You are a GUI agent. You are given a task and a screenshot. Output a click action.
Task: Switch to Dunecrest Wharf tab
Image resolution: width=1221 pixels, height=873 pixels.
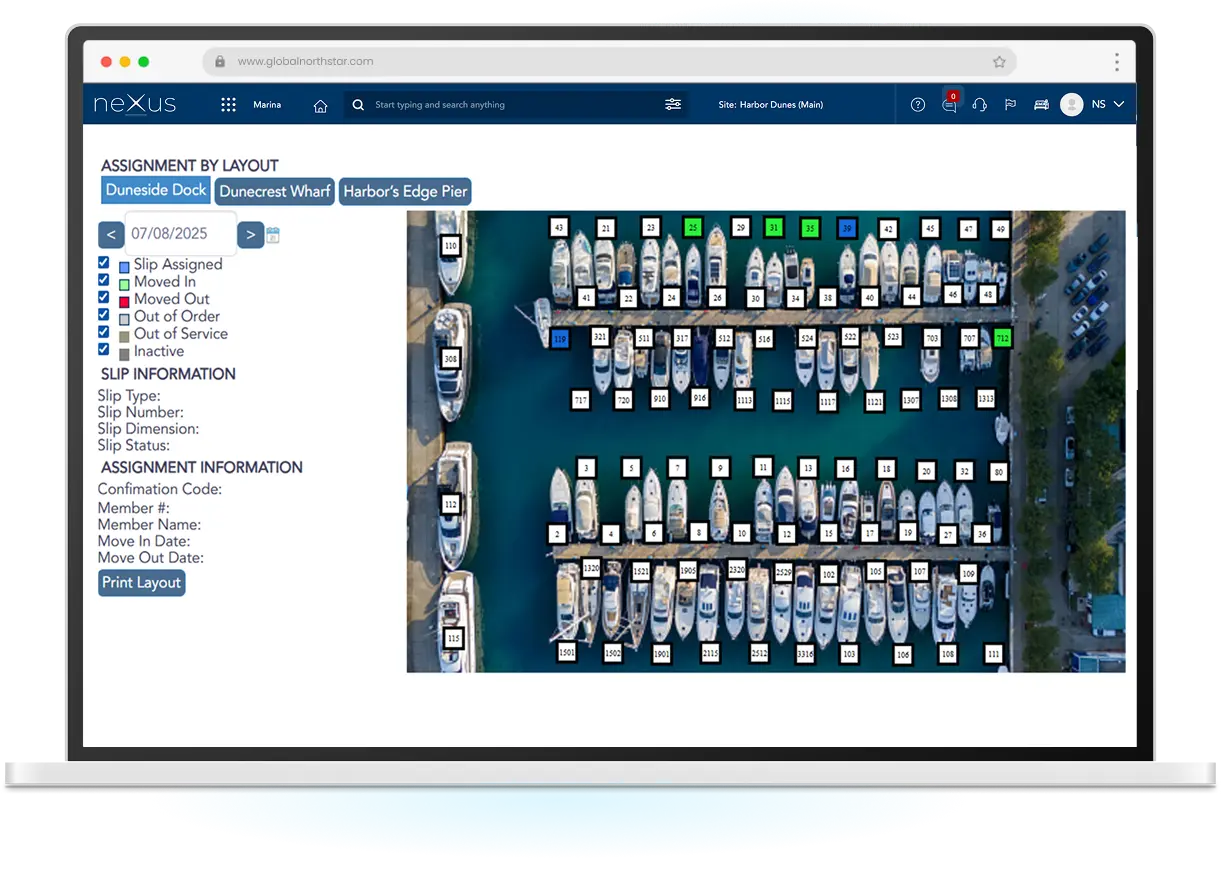tap(275, 191)
